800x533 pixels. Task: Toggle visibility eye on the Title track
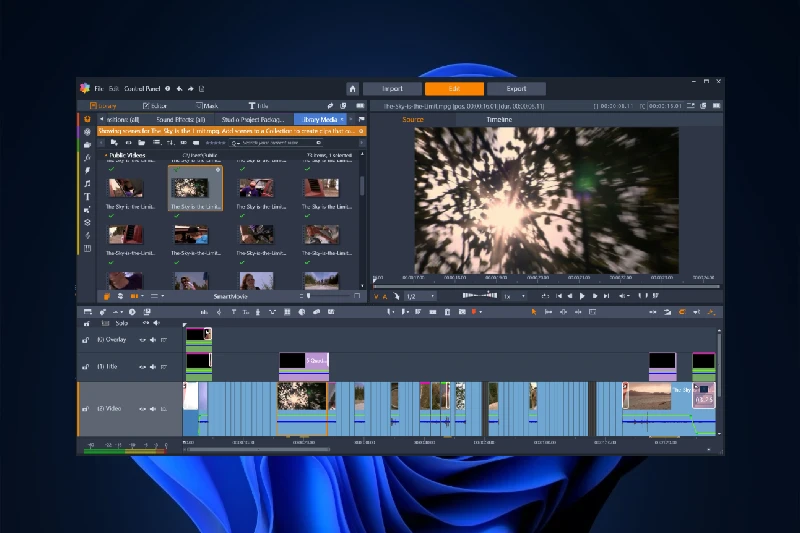[x=142, y=367]
